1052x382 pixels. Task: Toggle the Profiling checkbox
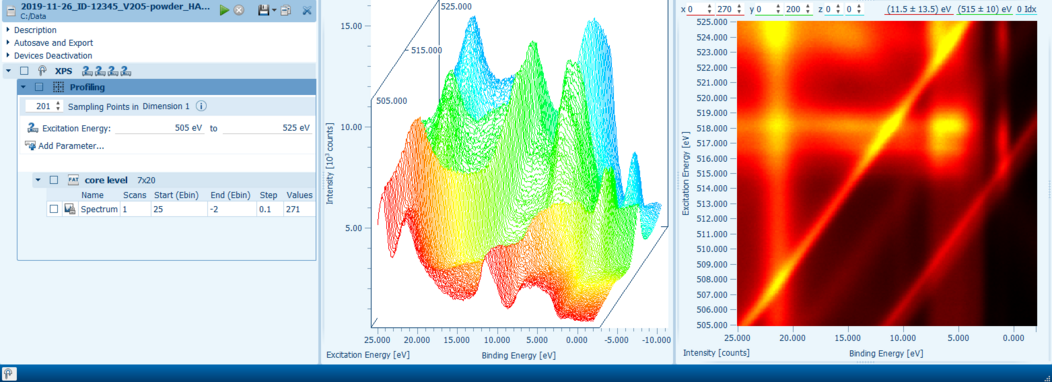pos(39,87)
